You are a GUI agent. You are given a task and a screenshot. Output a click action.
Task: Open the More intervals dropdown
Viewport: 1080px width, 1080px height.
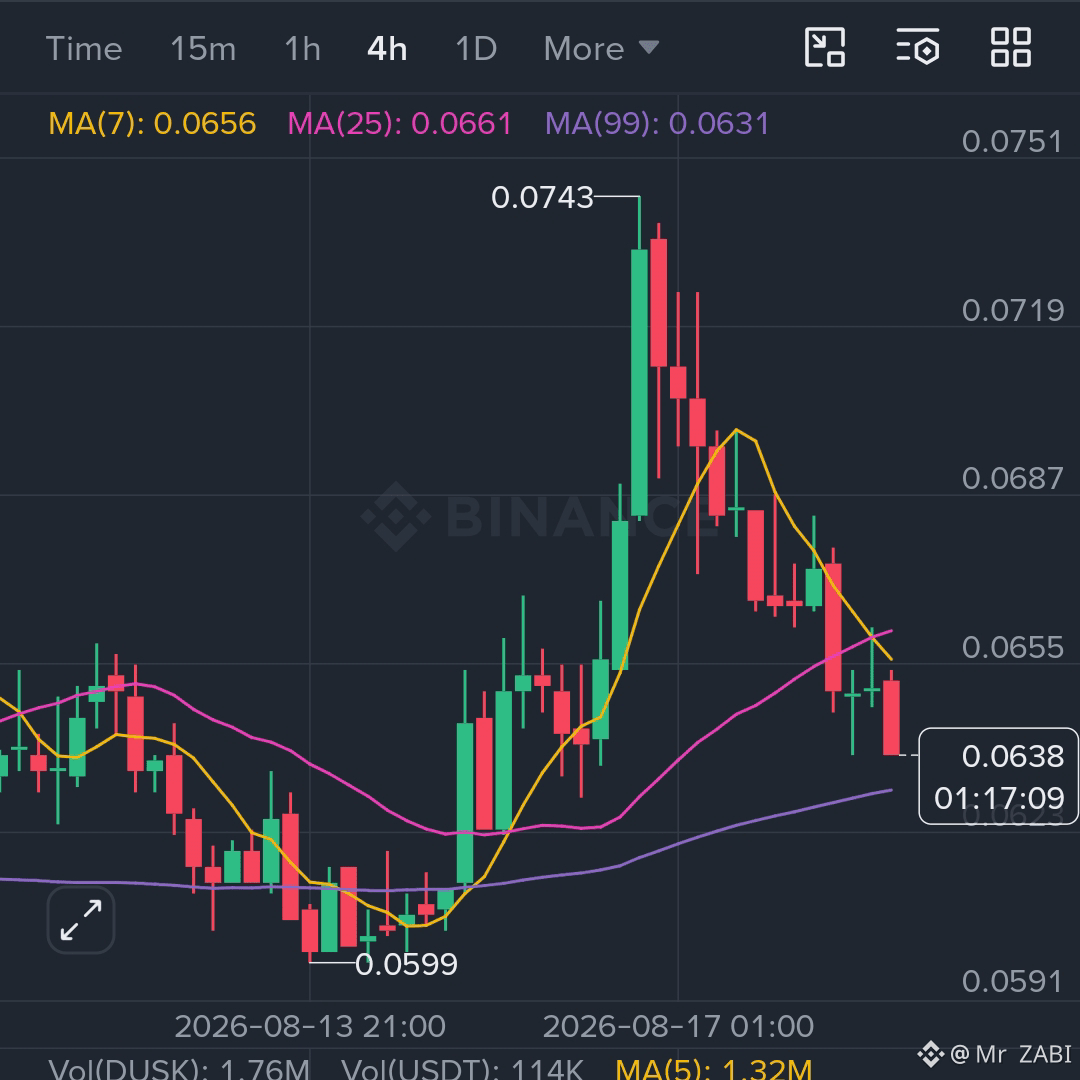click(601, 49)
